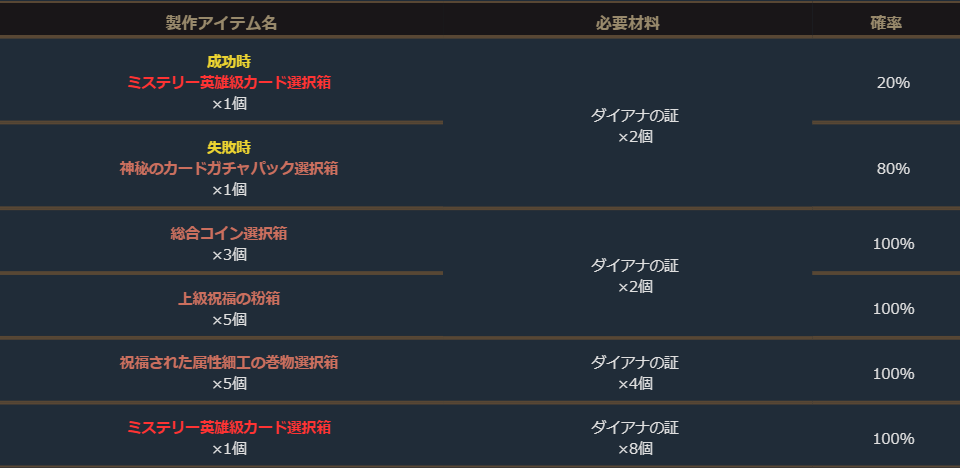Click 100% in the 総合コイン選択箱 row
Image resolution: width=960 pixels, height=468 pixels.
click(x=893, y=244)
